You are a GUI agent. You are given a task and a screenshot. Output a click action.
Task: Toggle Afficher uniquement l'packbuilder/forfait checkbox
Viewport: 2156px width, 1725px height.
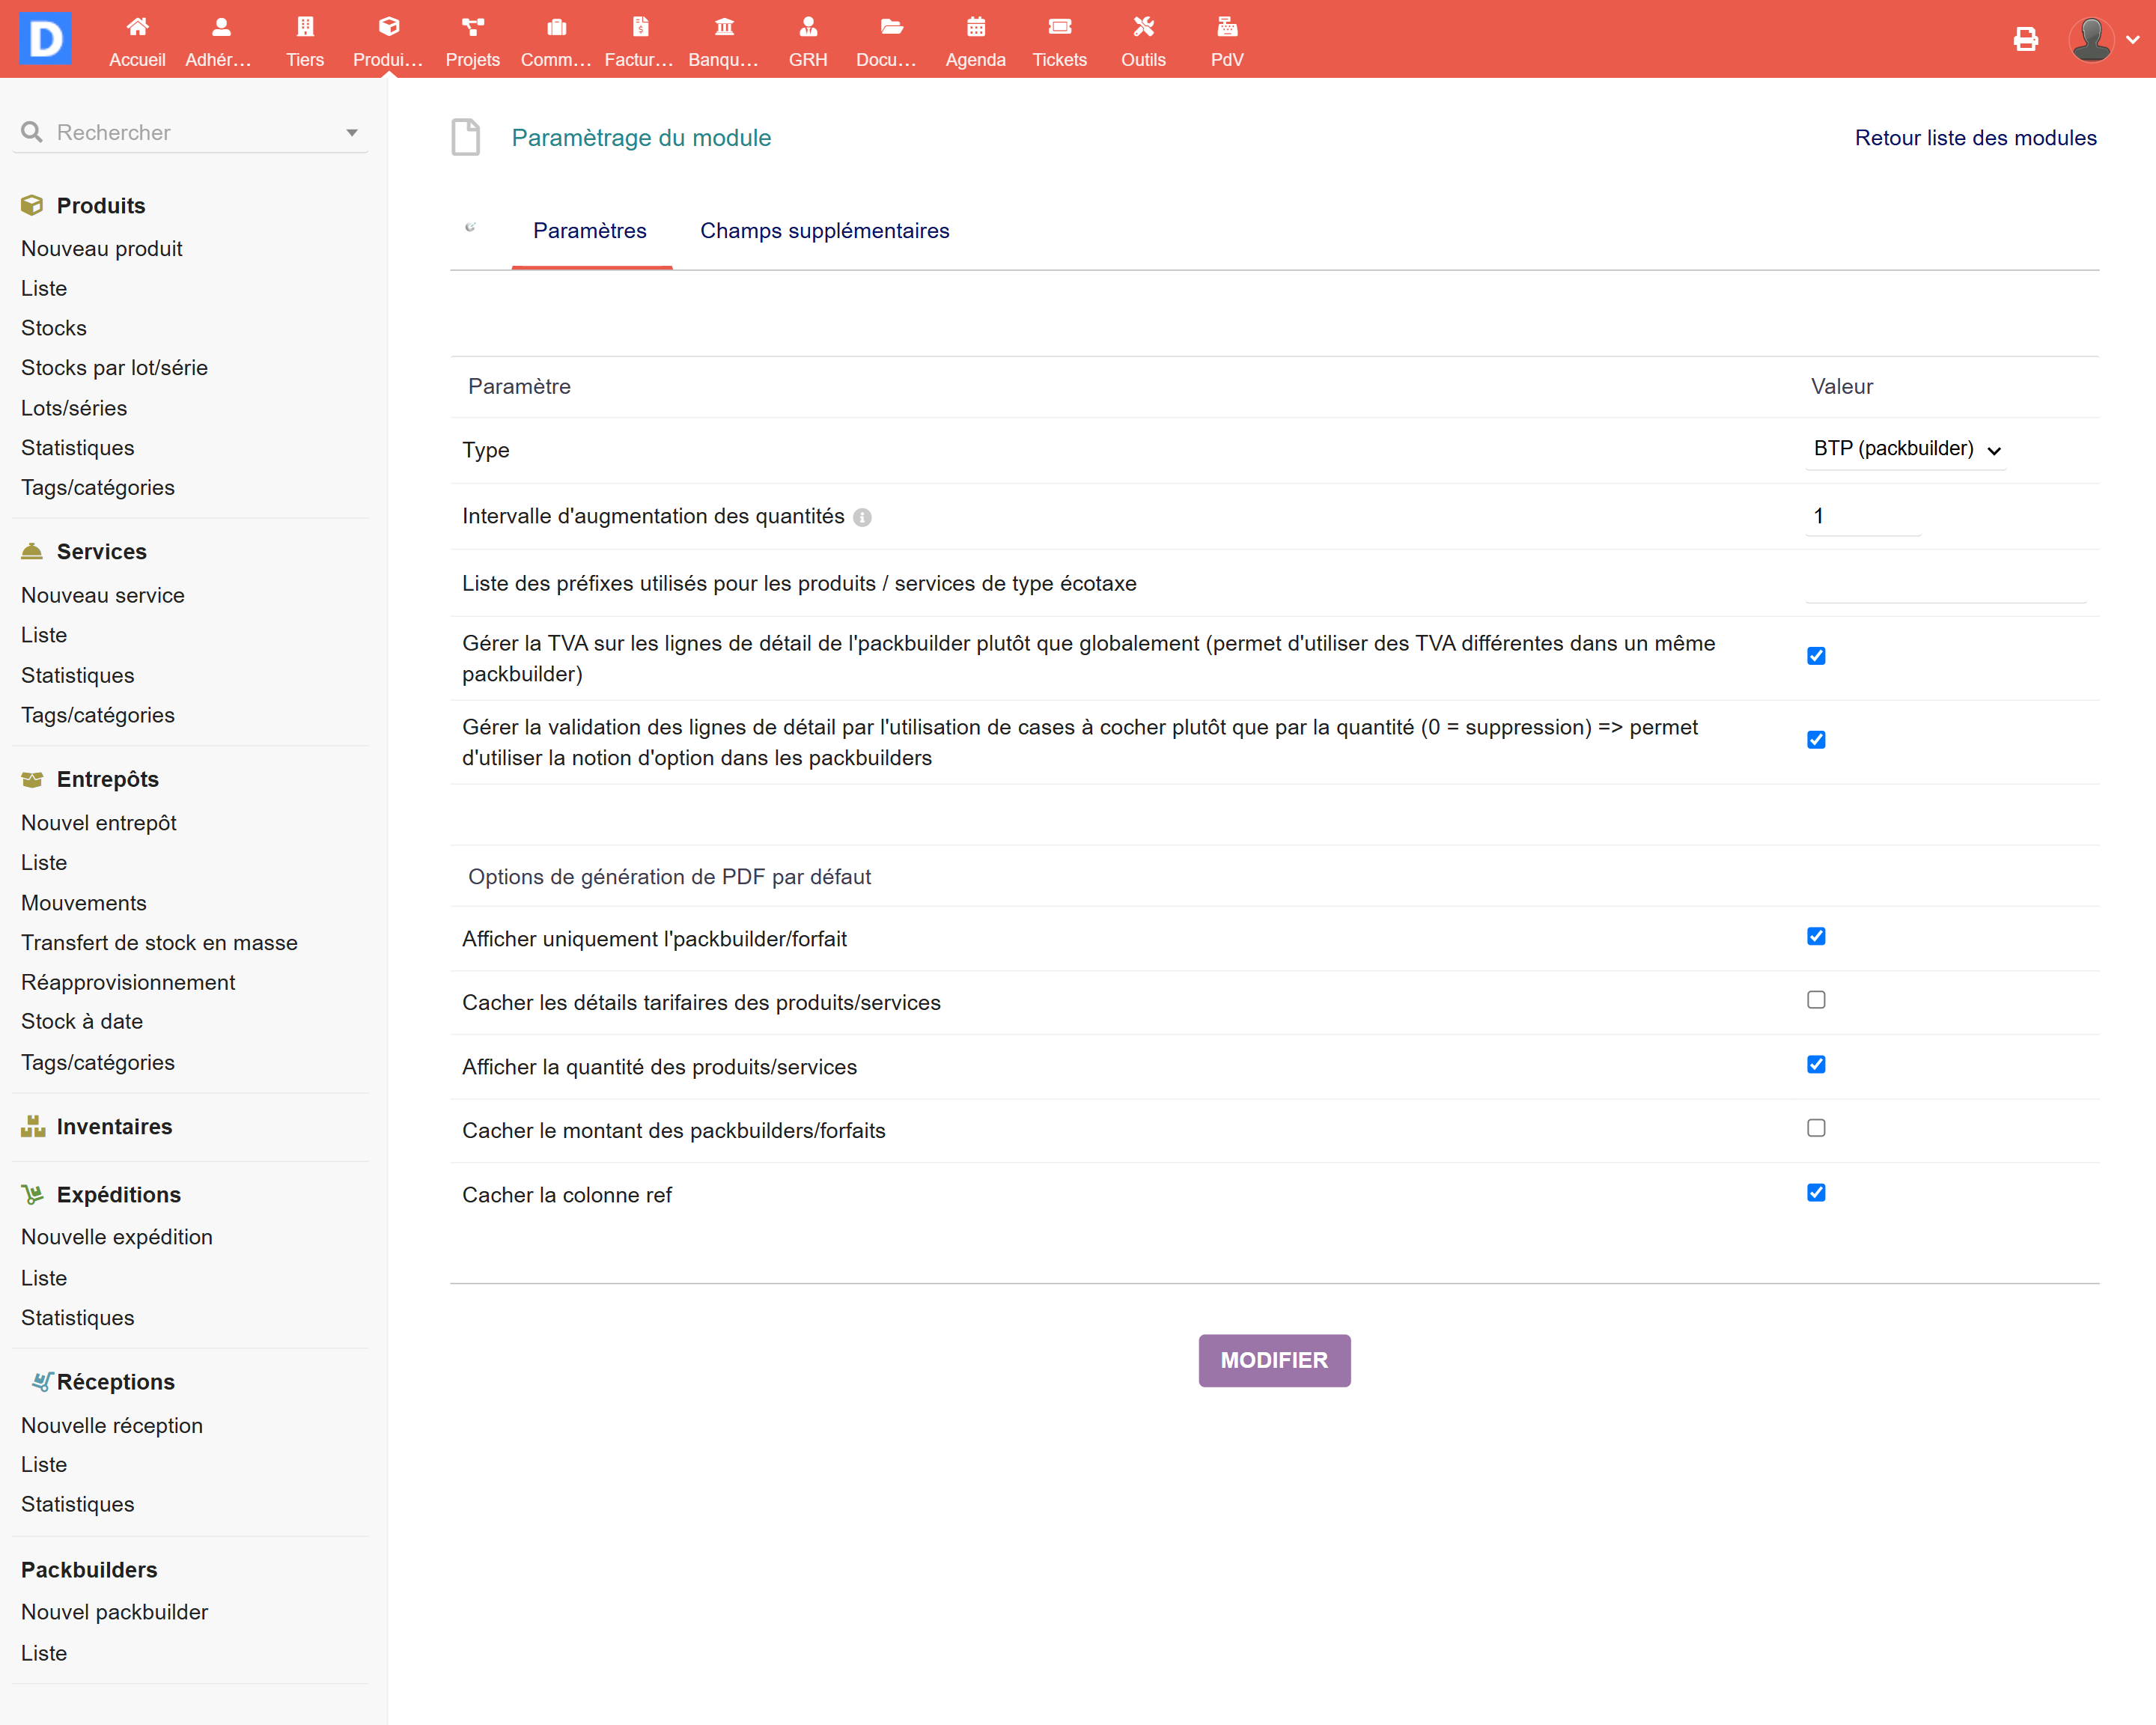coord(1816,936)
